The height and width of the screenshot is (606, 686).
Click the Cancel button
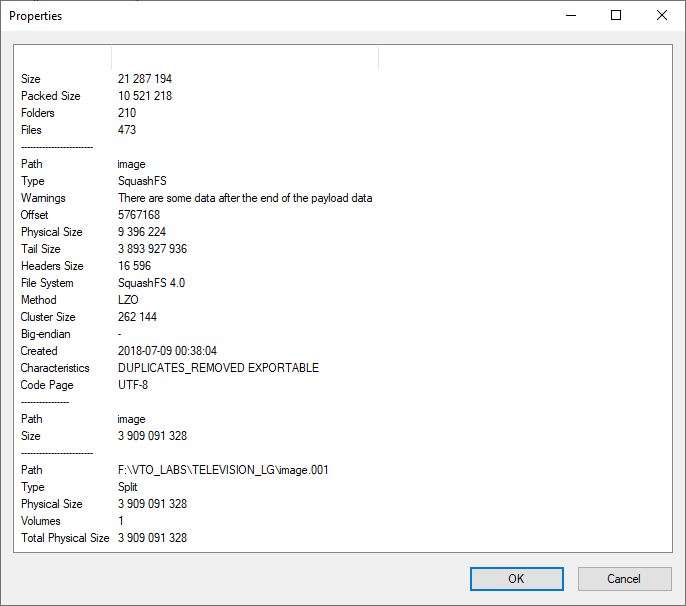click(623, 578)
